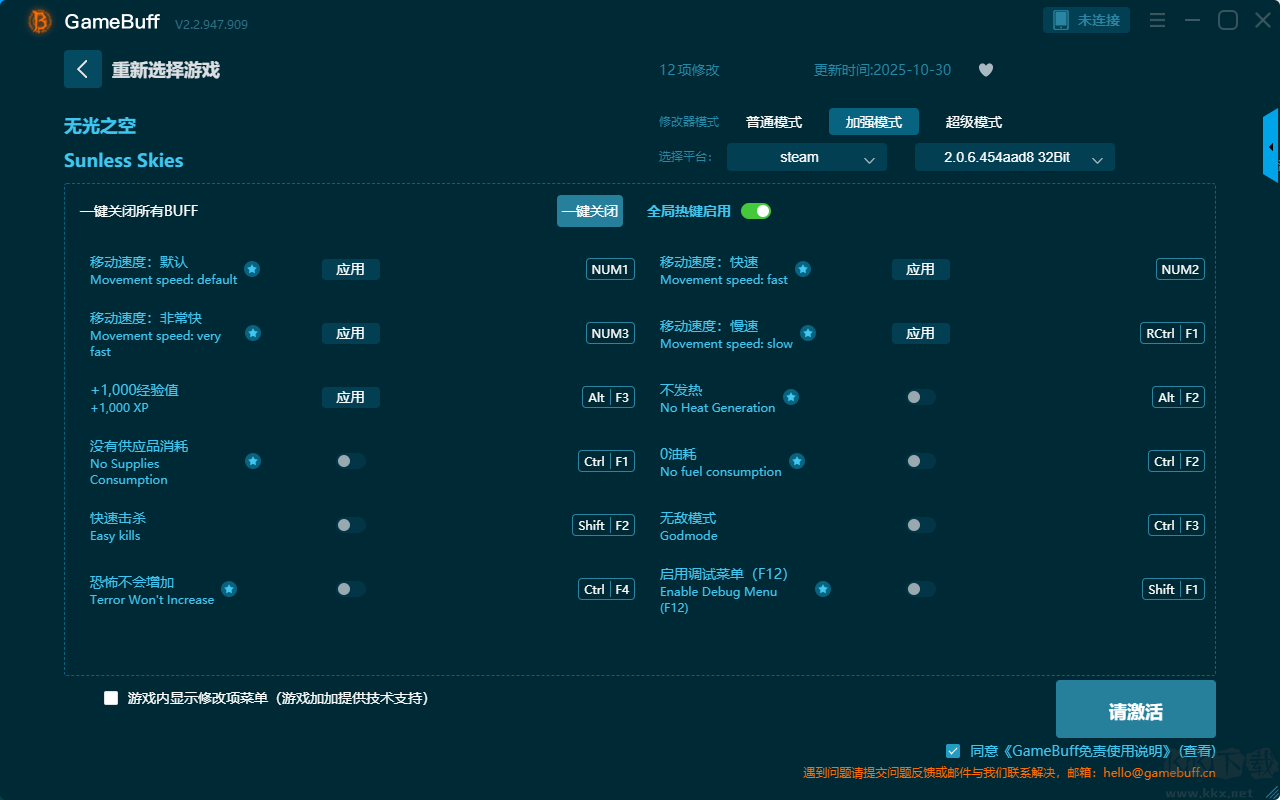Check show in-game trainer menu checkbox
This screenshot has width=1280, height=800.
pyautogui.click(x=111, y=698)
